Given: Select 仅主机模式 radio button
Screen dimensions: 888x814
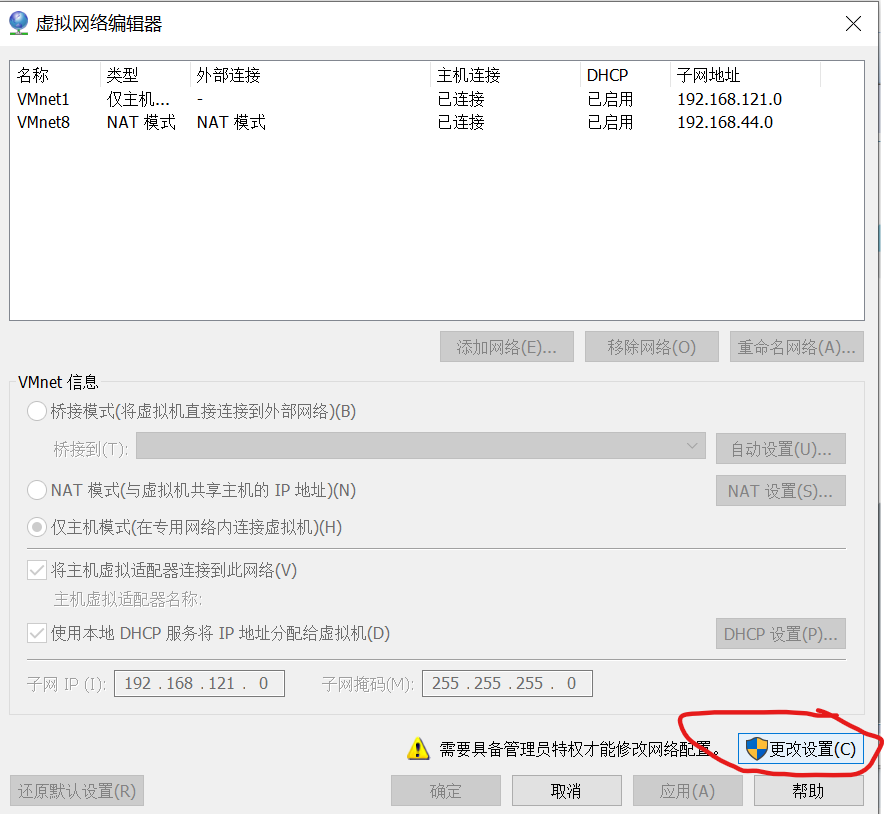Looking at the screenshot, I should pyautogui.click(x=37, y=527).
